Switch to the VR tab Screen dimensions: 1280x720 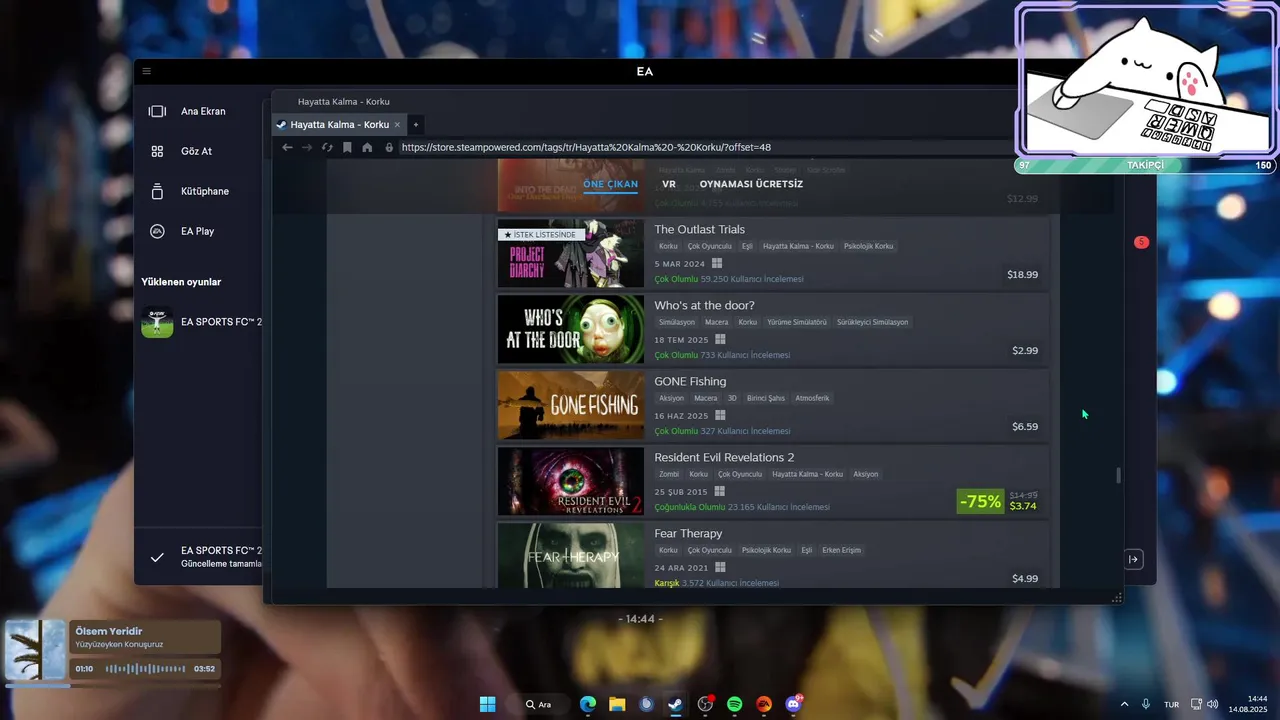[x=669, y=184]
